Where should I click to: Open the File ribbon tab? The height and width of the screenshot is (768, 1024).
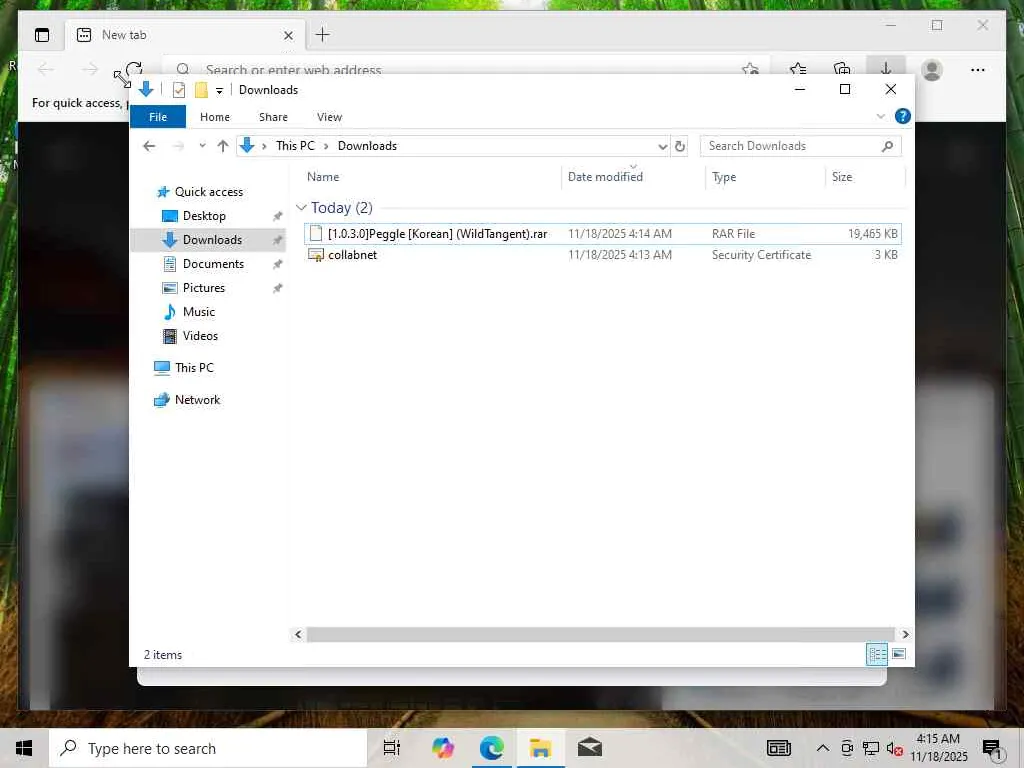point(158,117)
